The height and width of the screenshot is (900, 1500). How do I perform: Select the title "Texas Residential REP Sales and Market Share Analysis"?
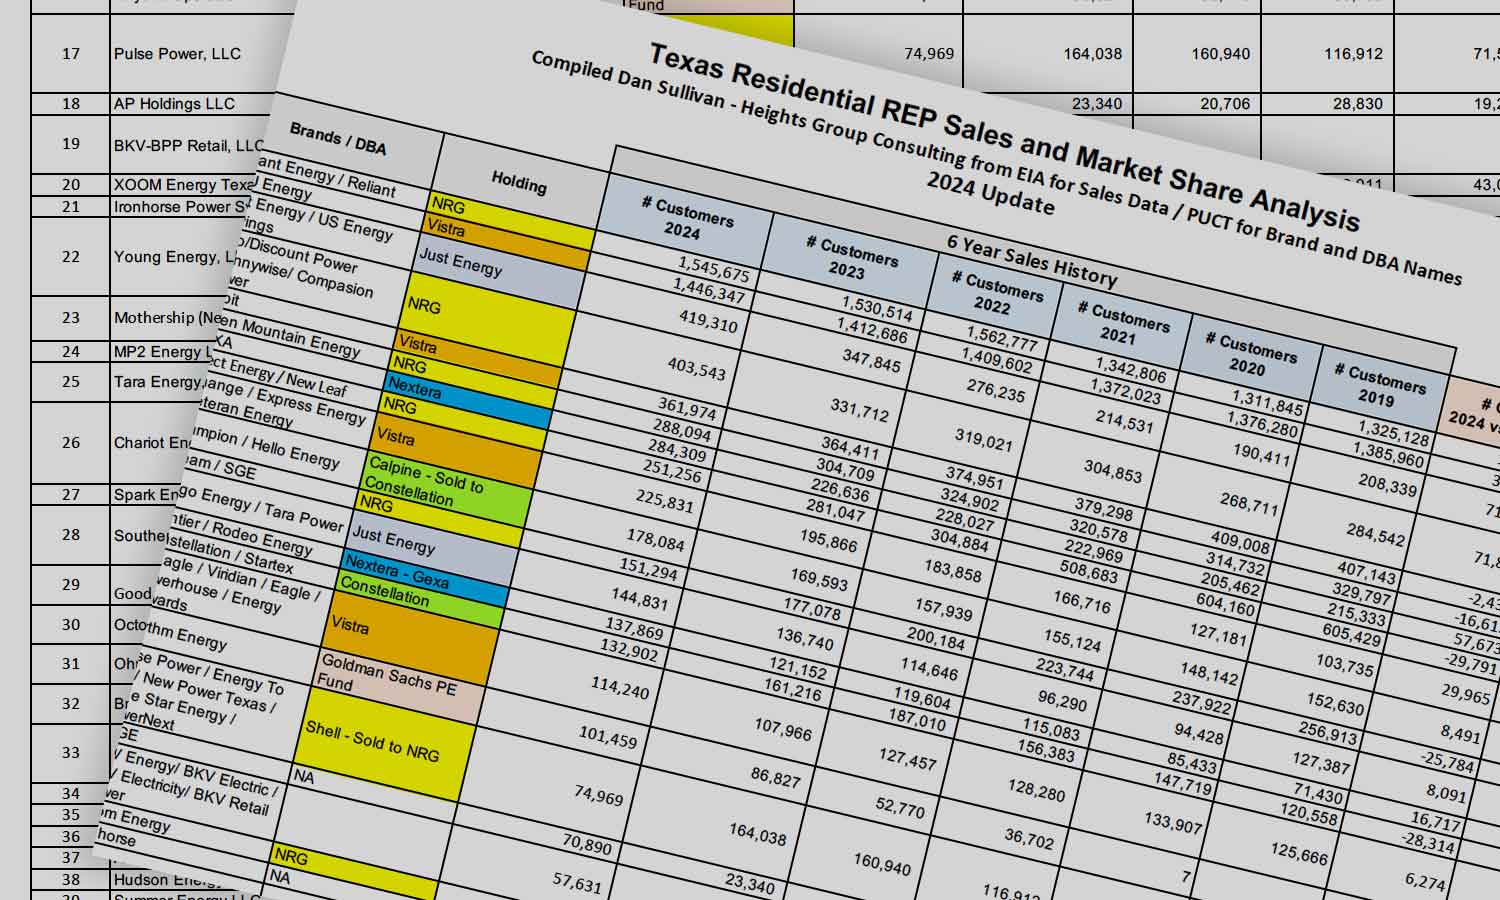tap(1005, 136)
